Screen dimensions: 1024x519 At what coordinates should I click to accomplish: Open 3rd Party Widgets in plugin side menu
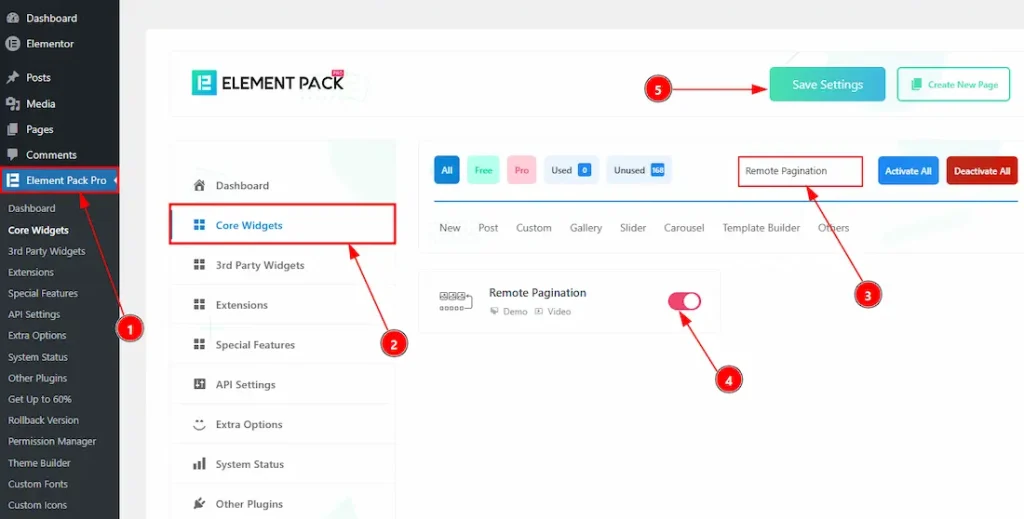tap(282, 265)
